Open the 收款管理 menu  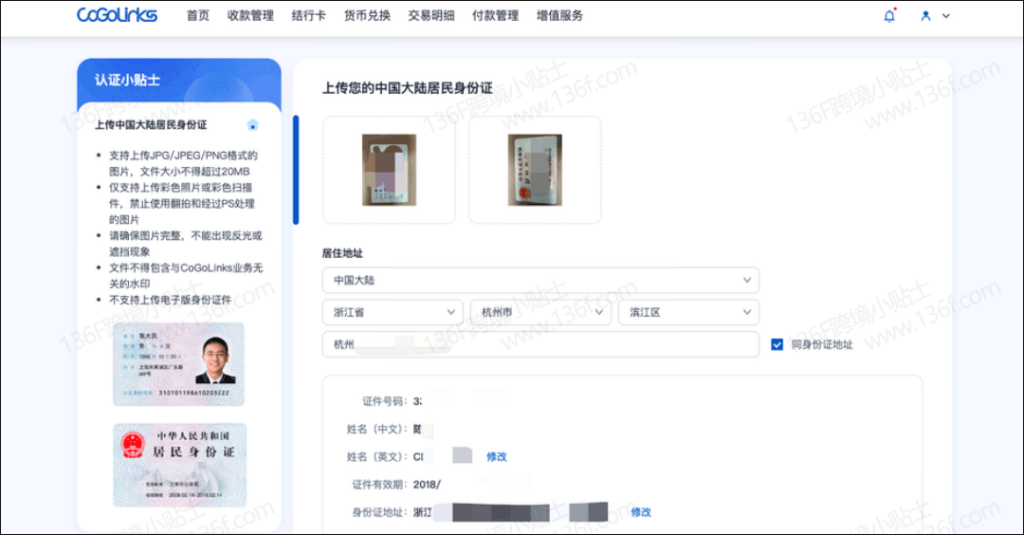(250, 16)
